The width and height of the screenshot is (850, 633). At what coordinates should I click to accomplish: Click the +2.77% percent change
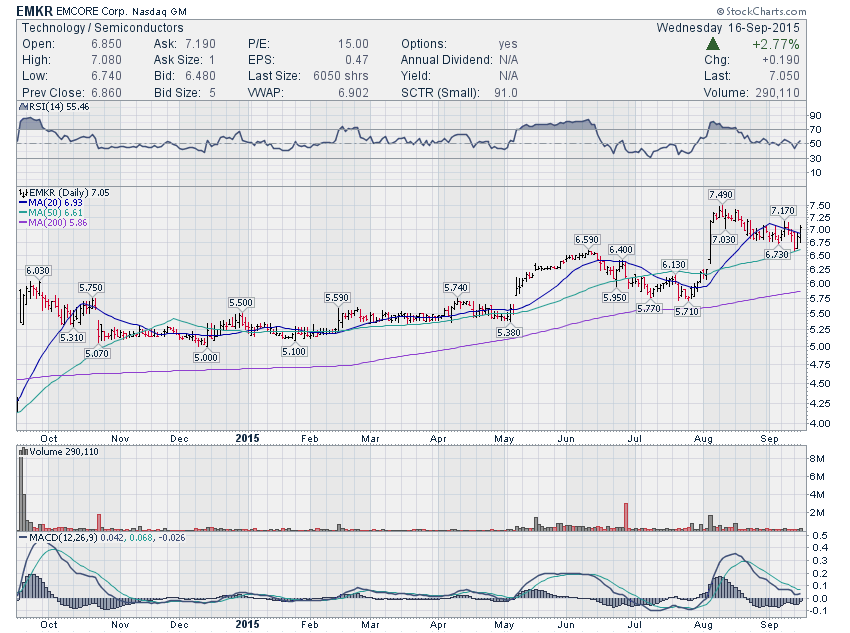pyautogui.click(x=776, y=44)
